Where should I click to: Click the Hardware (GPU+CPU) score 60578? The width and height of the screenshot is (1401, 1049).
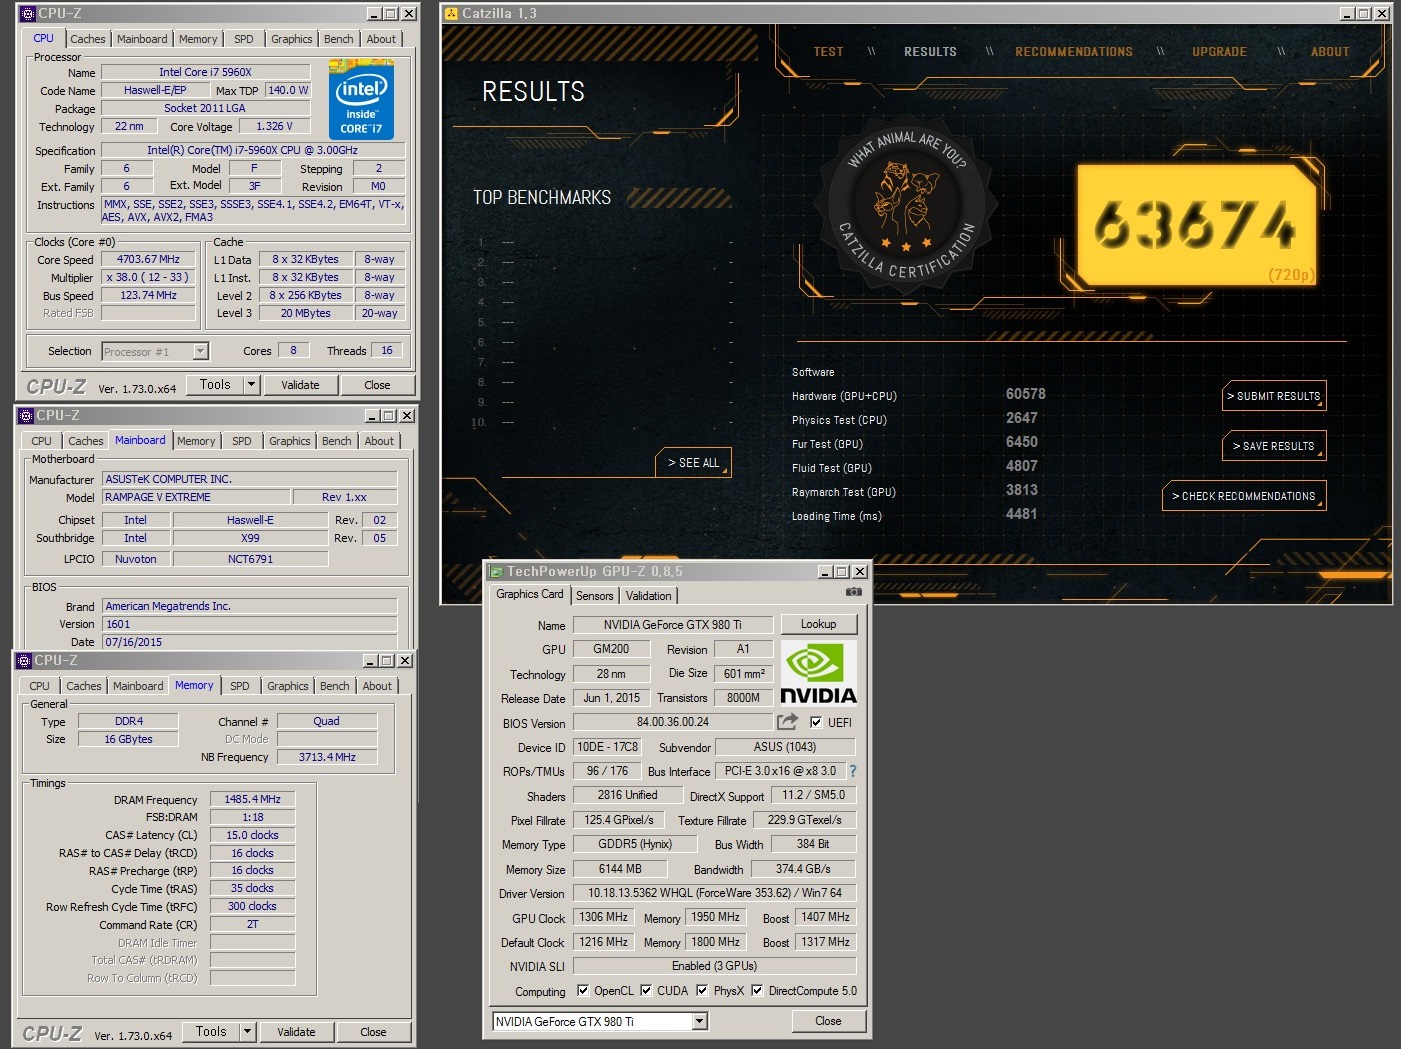point(1025,394)
